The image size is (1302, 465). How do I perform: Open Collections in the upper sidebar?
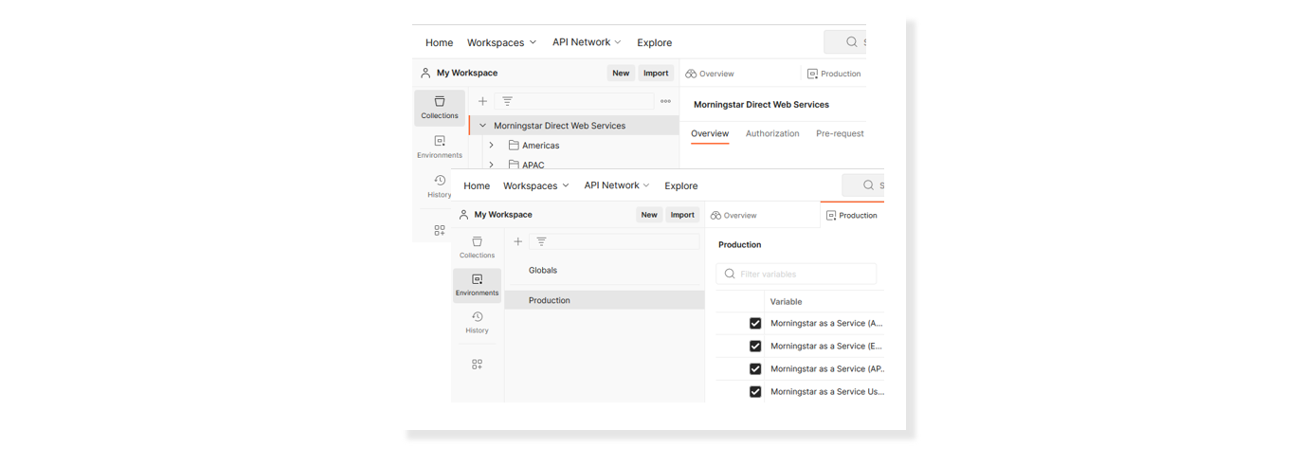[439, 107]
